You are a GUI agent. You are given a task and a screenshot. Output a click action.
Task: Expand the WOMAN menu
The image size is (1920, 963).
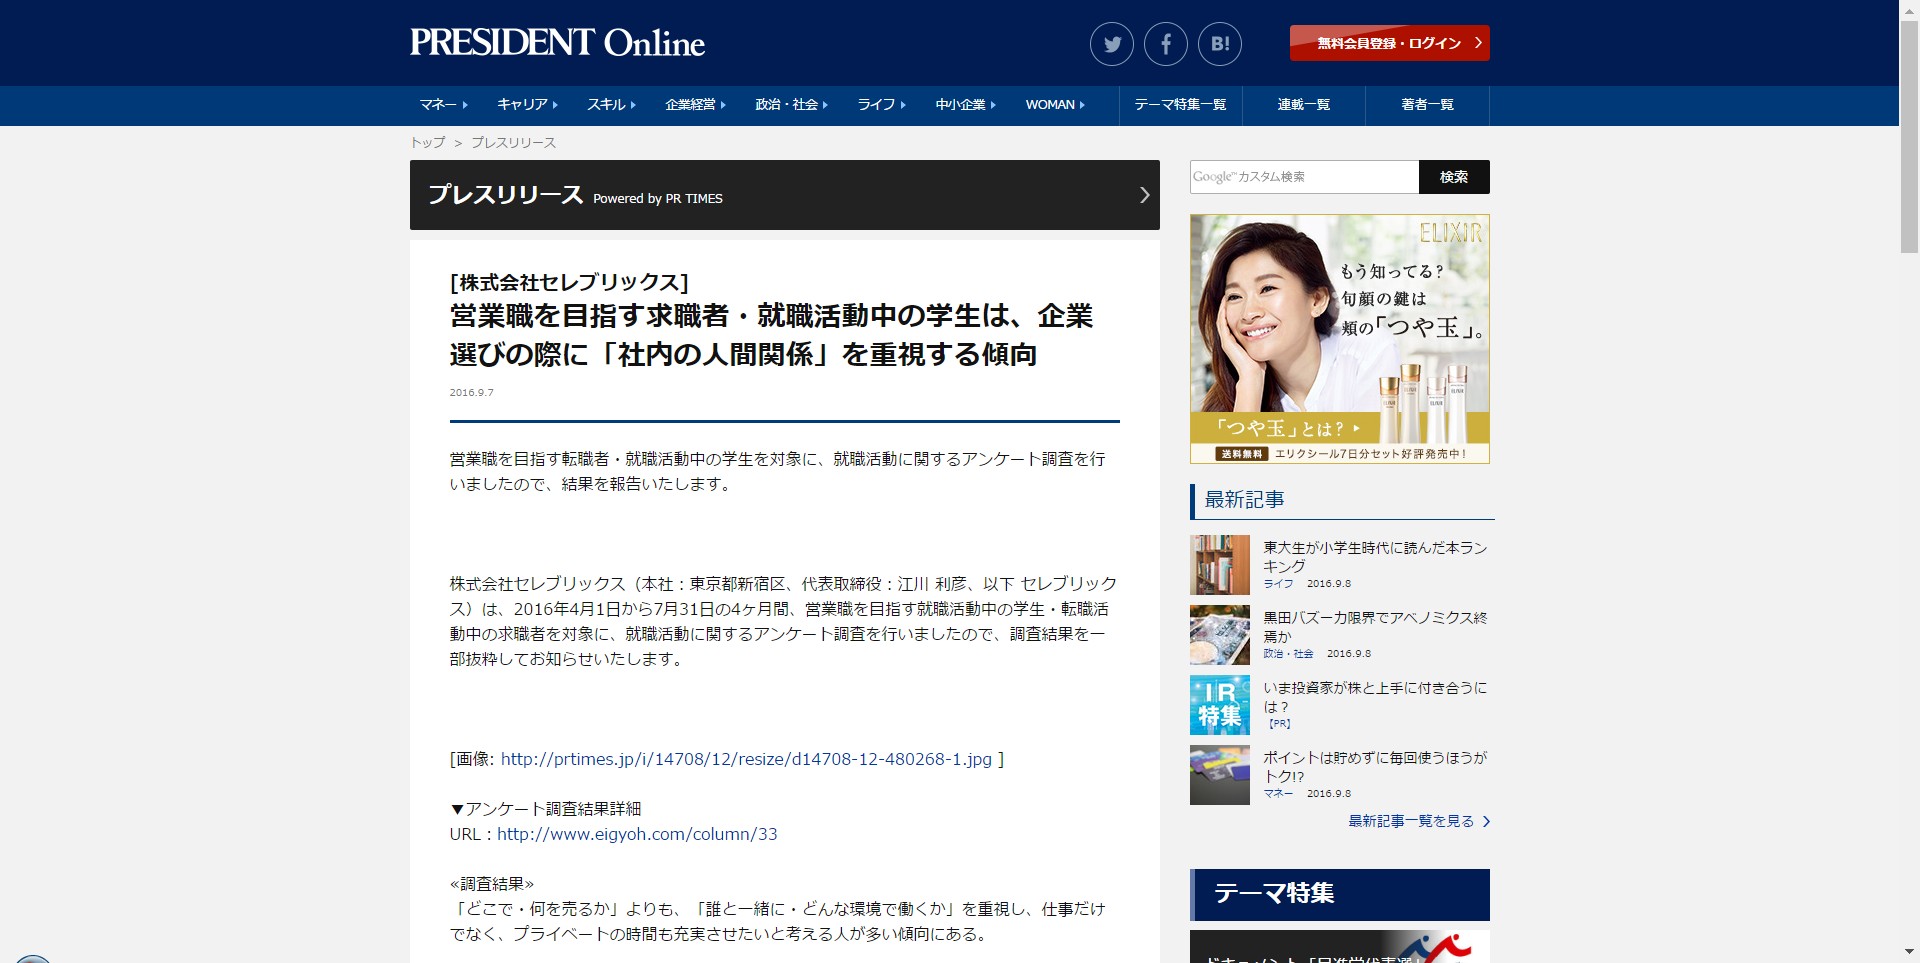tap(1055, 105)
